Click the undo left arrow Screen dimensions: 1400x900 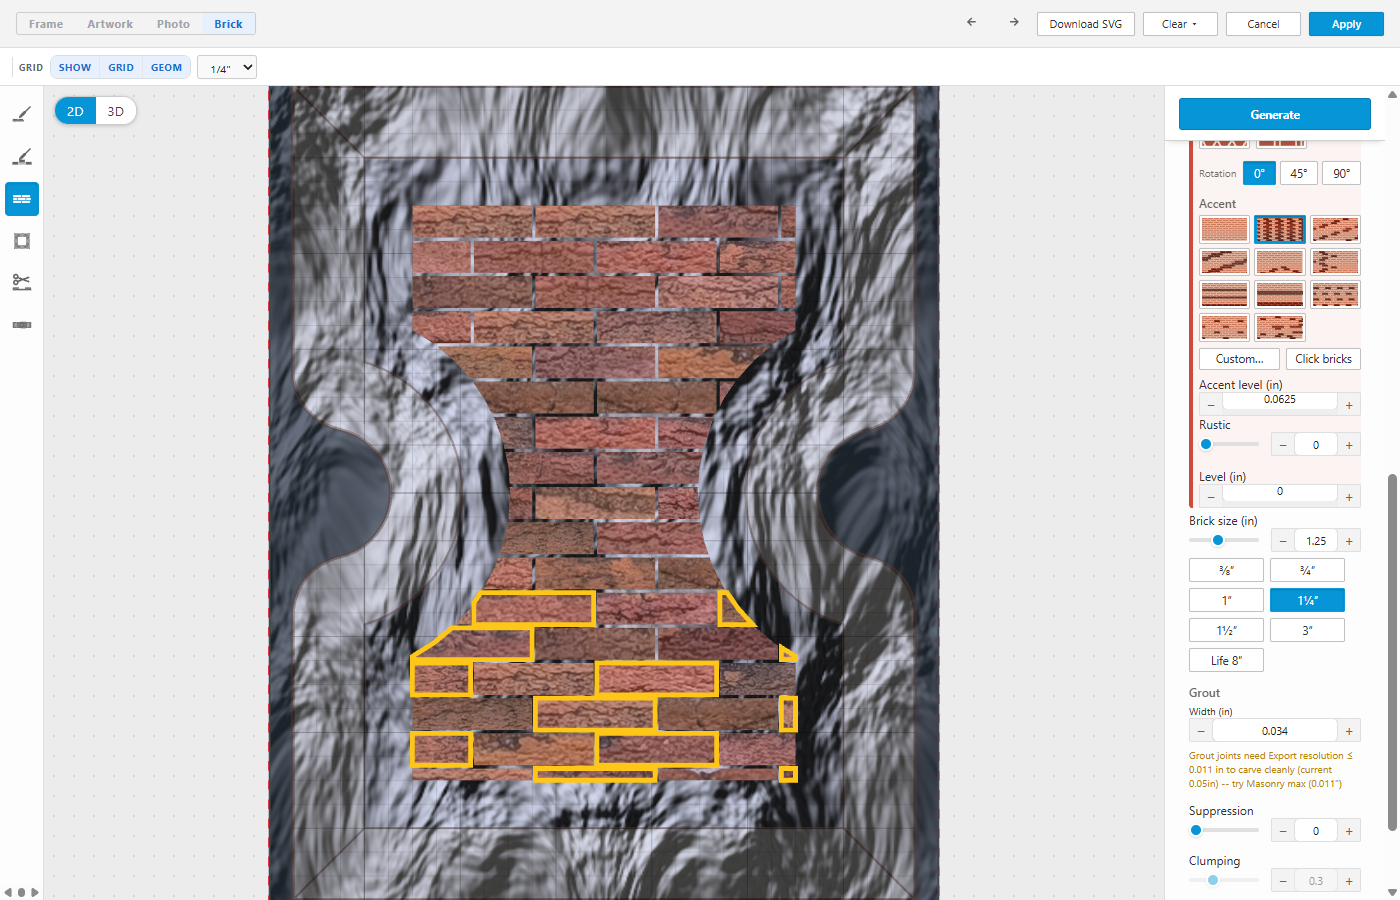coord(971,22)
